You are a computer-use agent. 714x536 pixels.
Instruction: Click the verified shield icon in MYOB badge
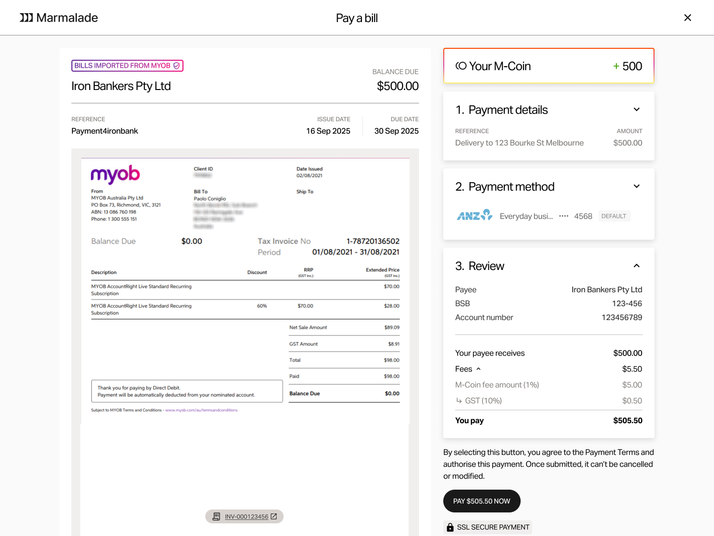pyautogui.click(x=177, y=66)
